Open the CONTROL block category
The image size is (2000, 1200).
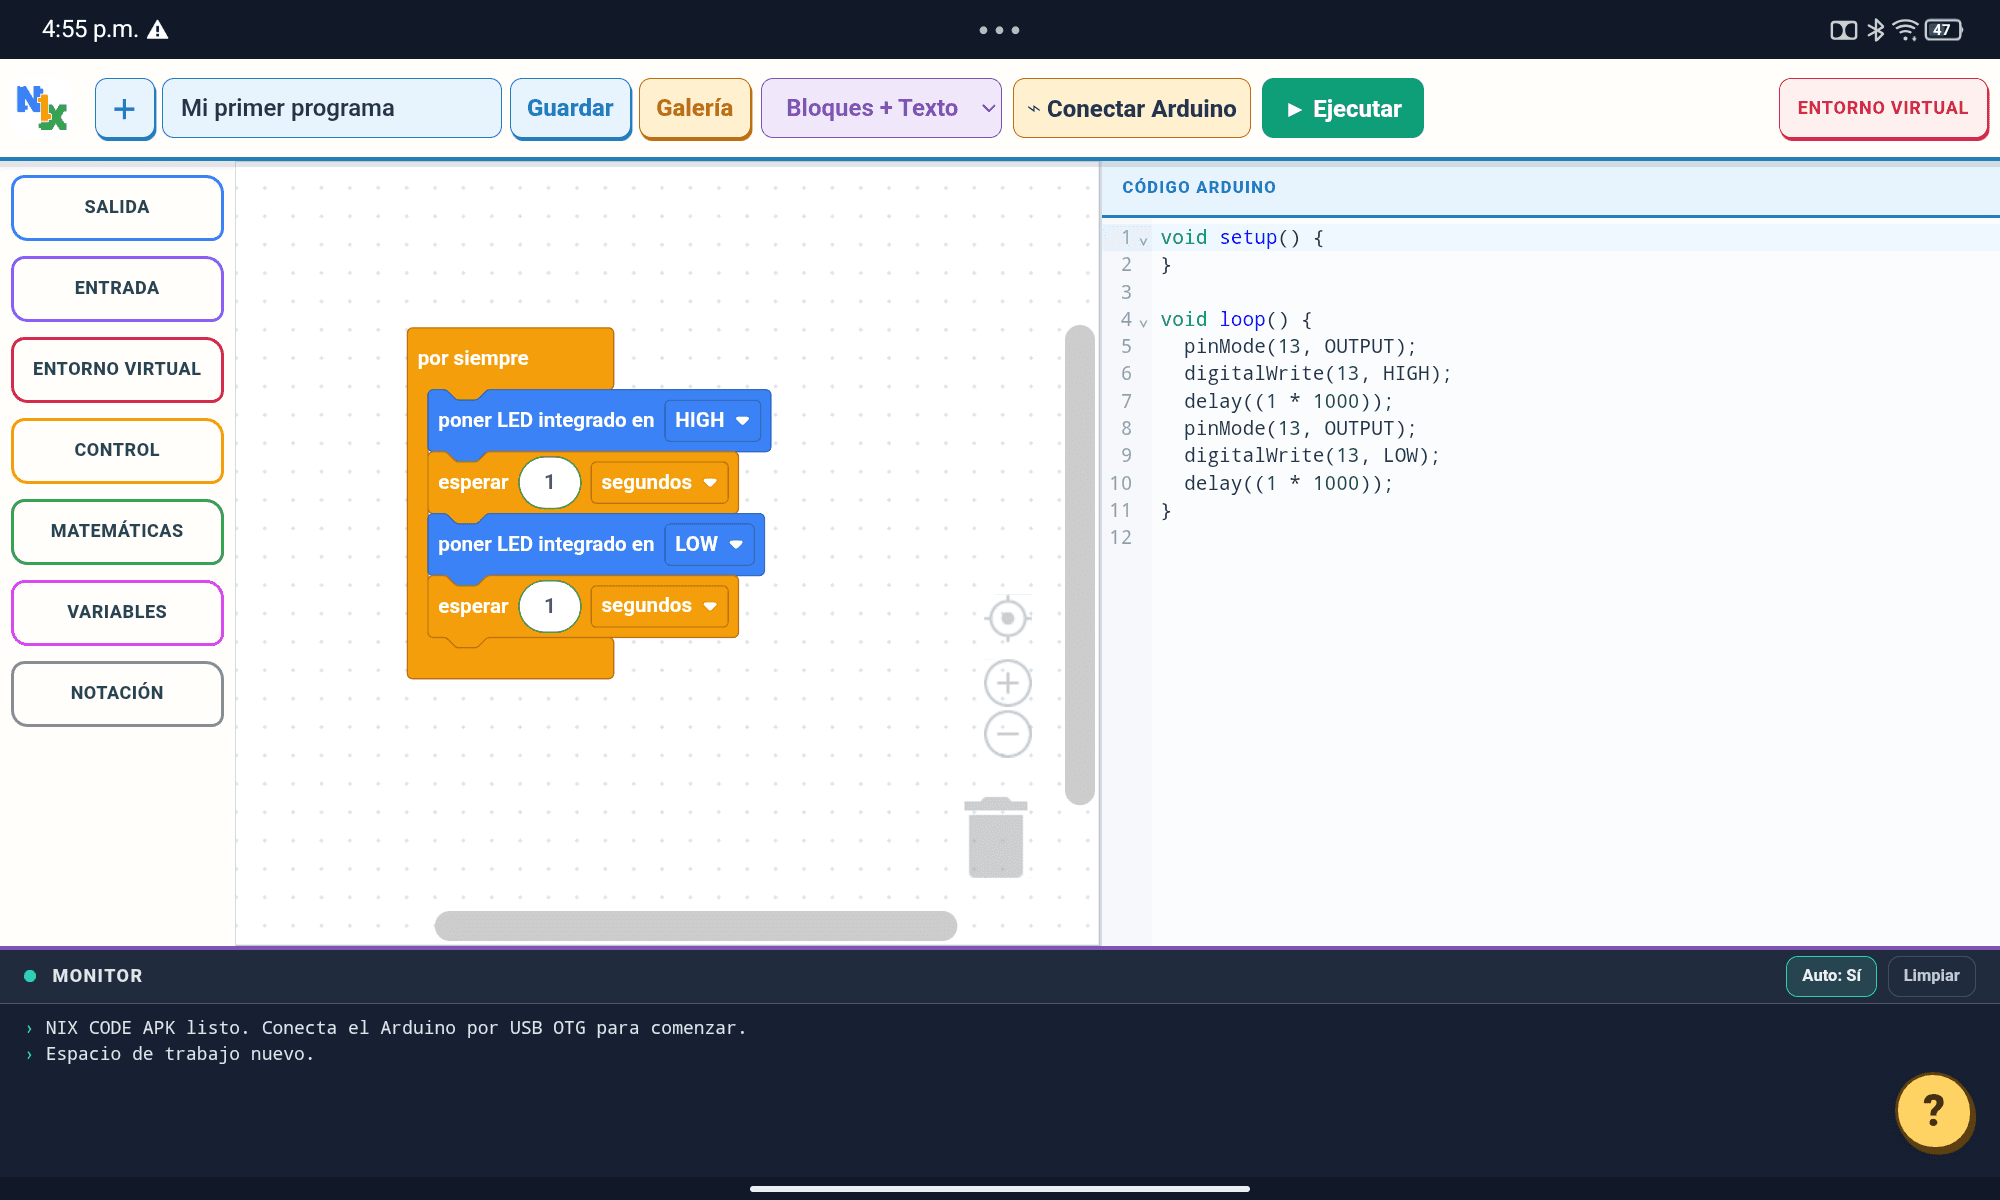117,450
